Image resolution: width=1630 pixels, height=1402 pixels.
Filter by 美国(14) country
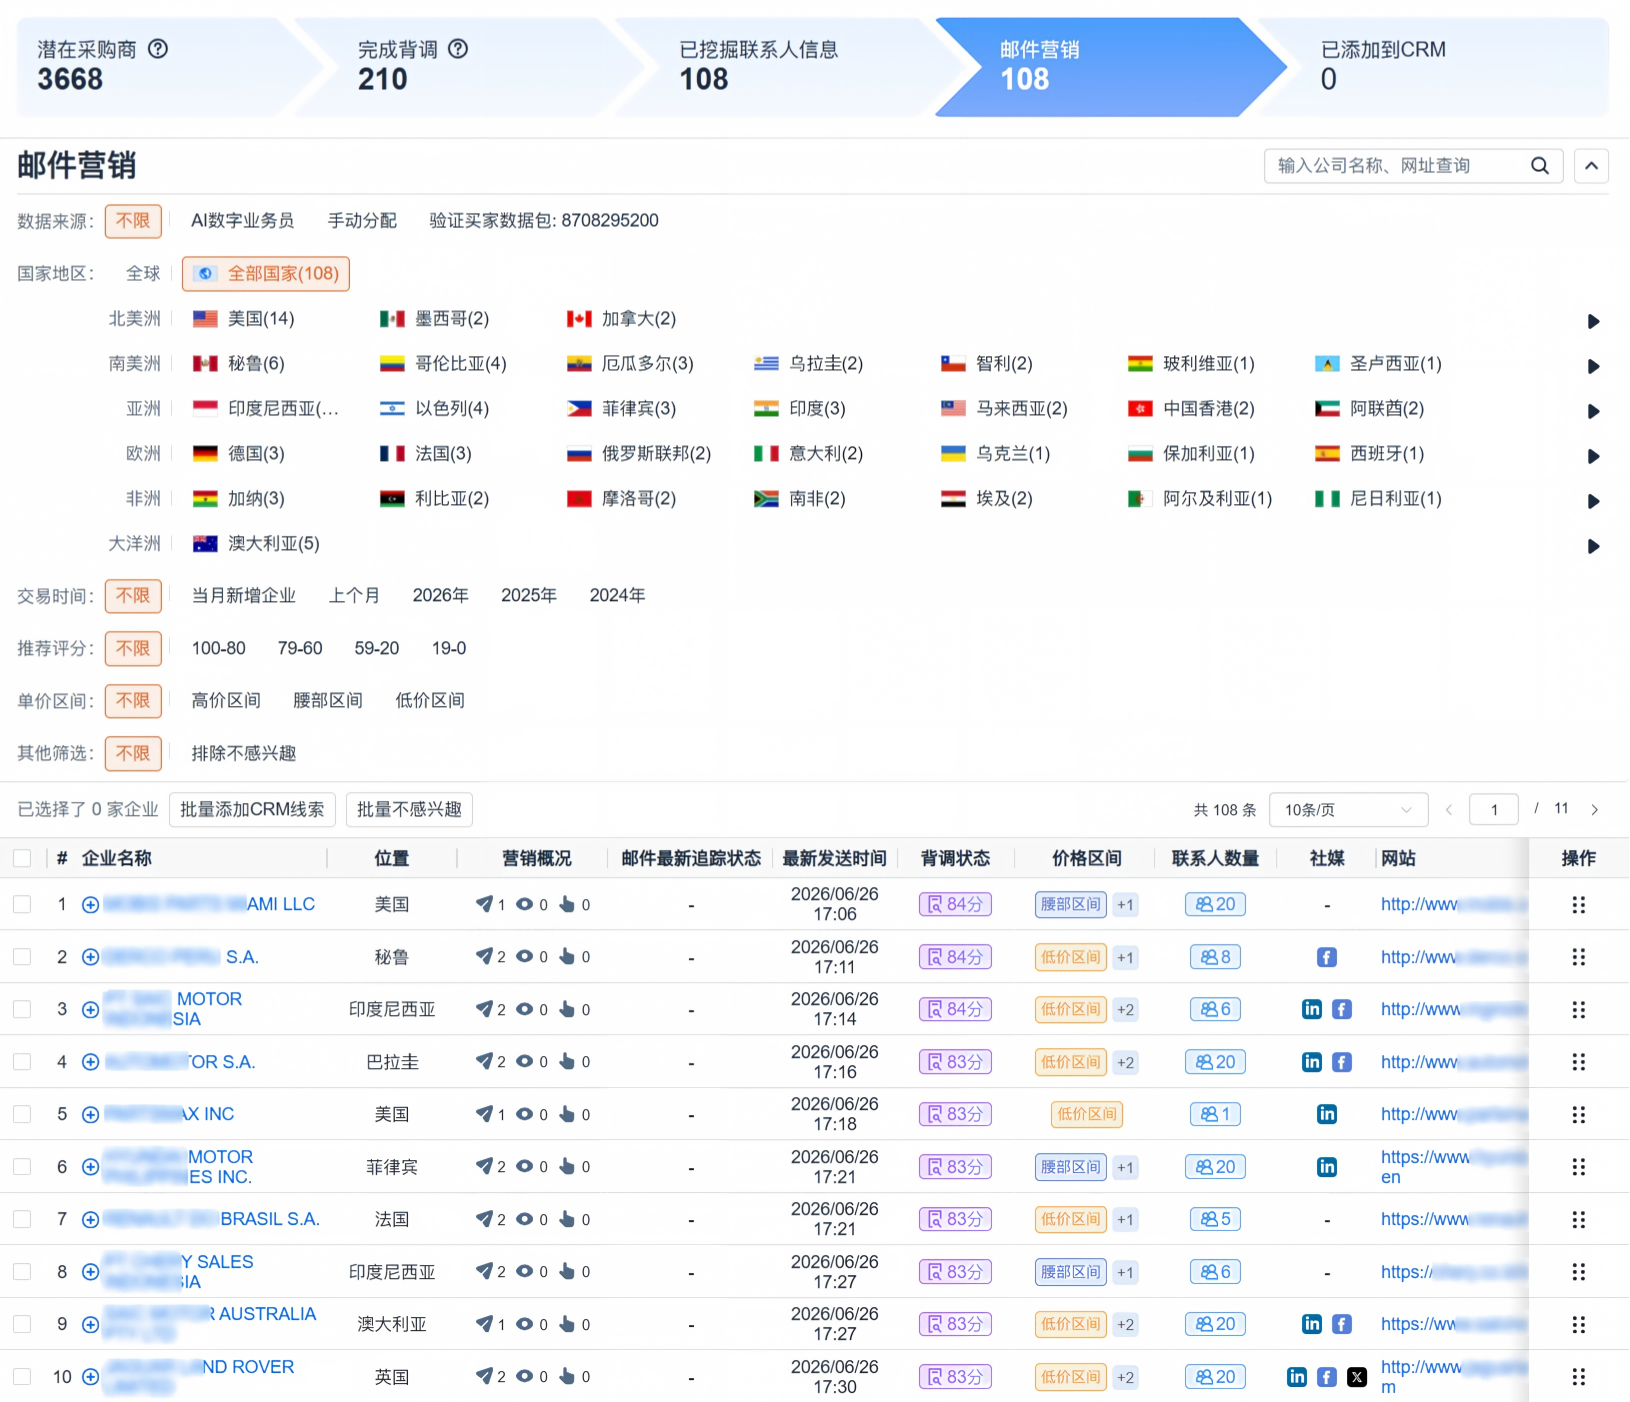pos(244,319)
